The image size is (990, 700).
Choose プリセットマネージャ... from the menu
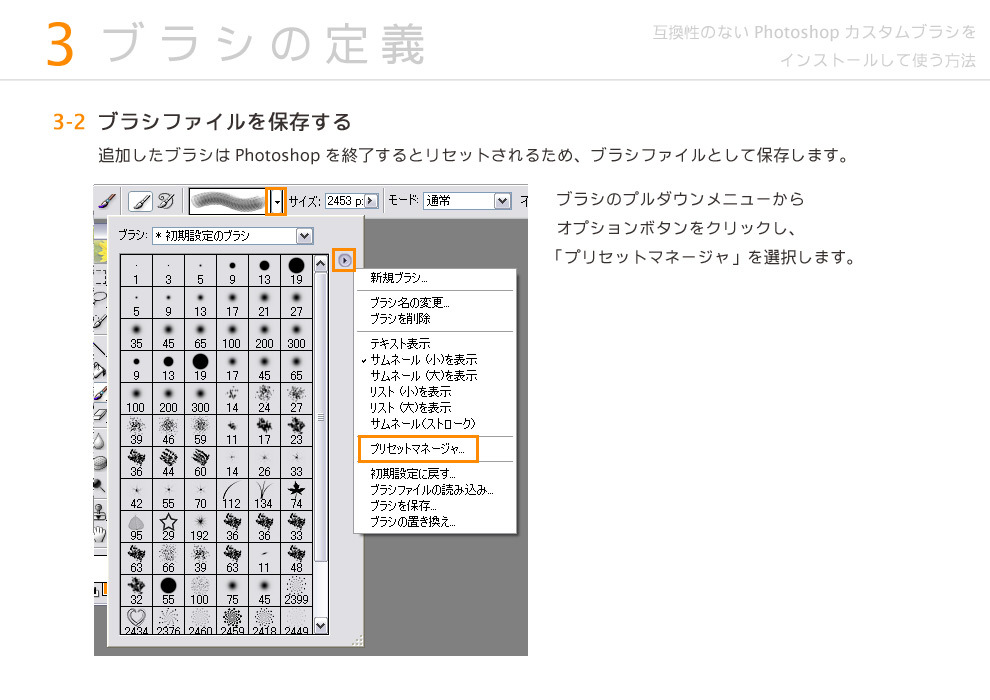(x=417, y=450)
